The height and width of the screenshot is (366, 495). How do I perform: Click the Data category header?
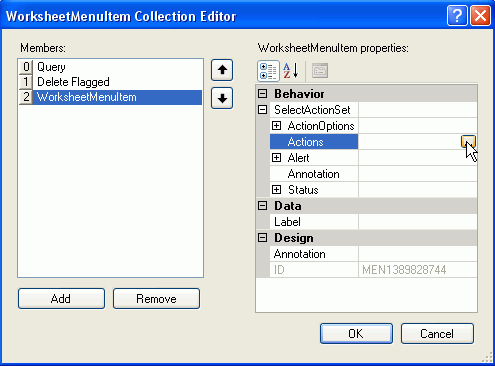coord(288,206)
